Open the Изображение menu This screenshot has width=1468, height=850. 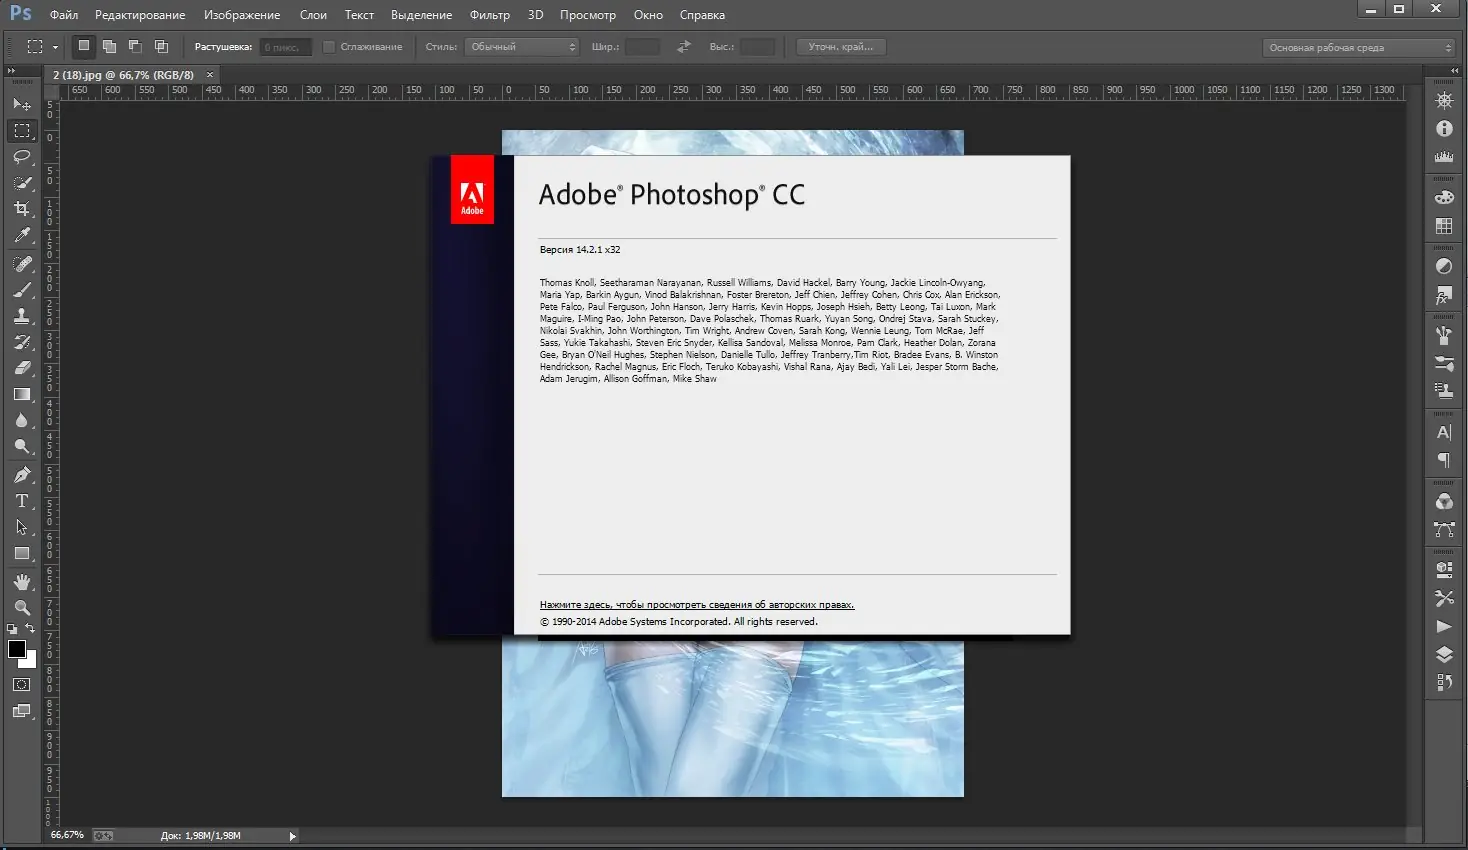point(242,15)
